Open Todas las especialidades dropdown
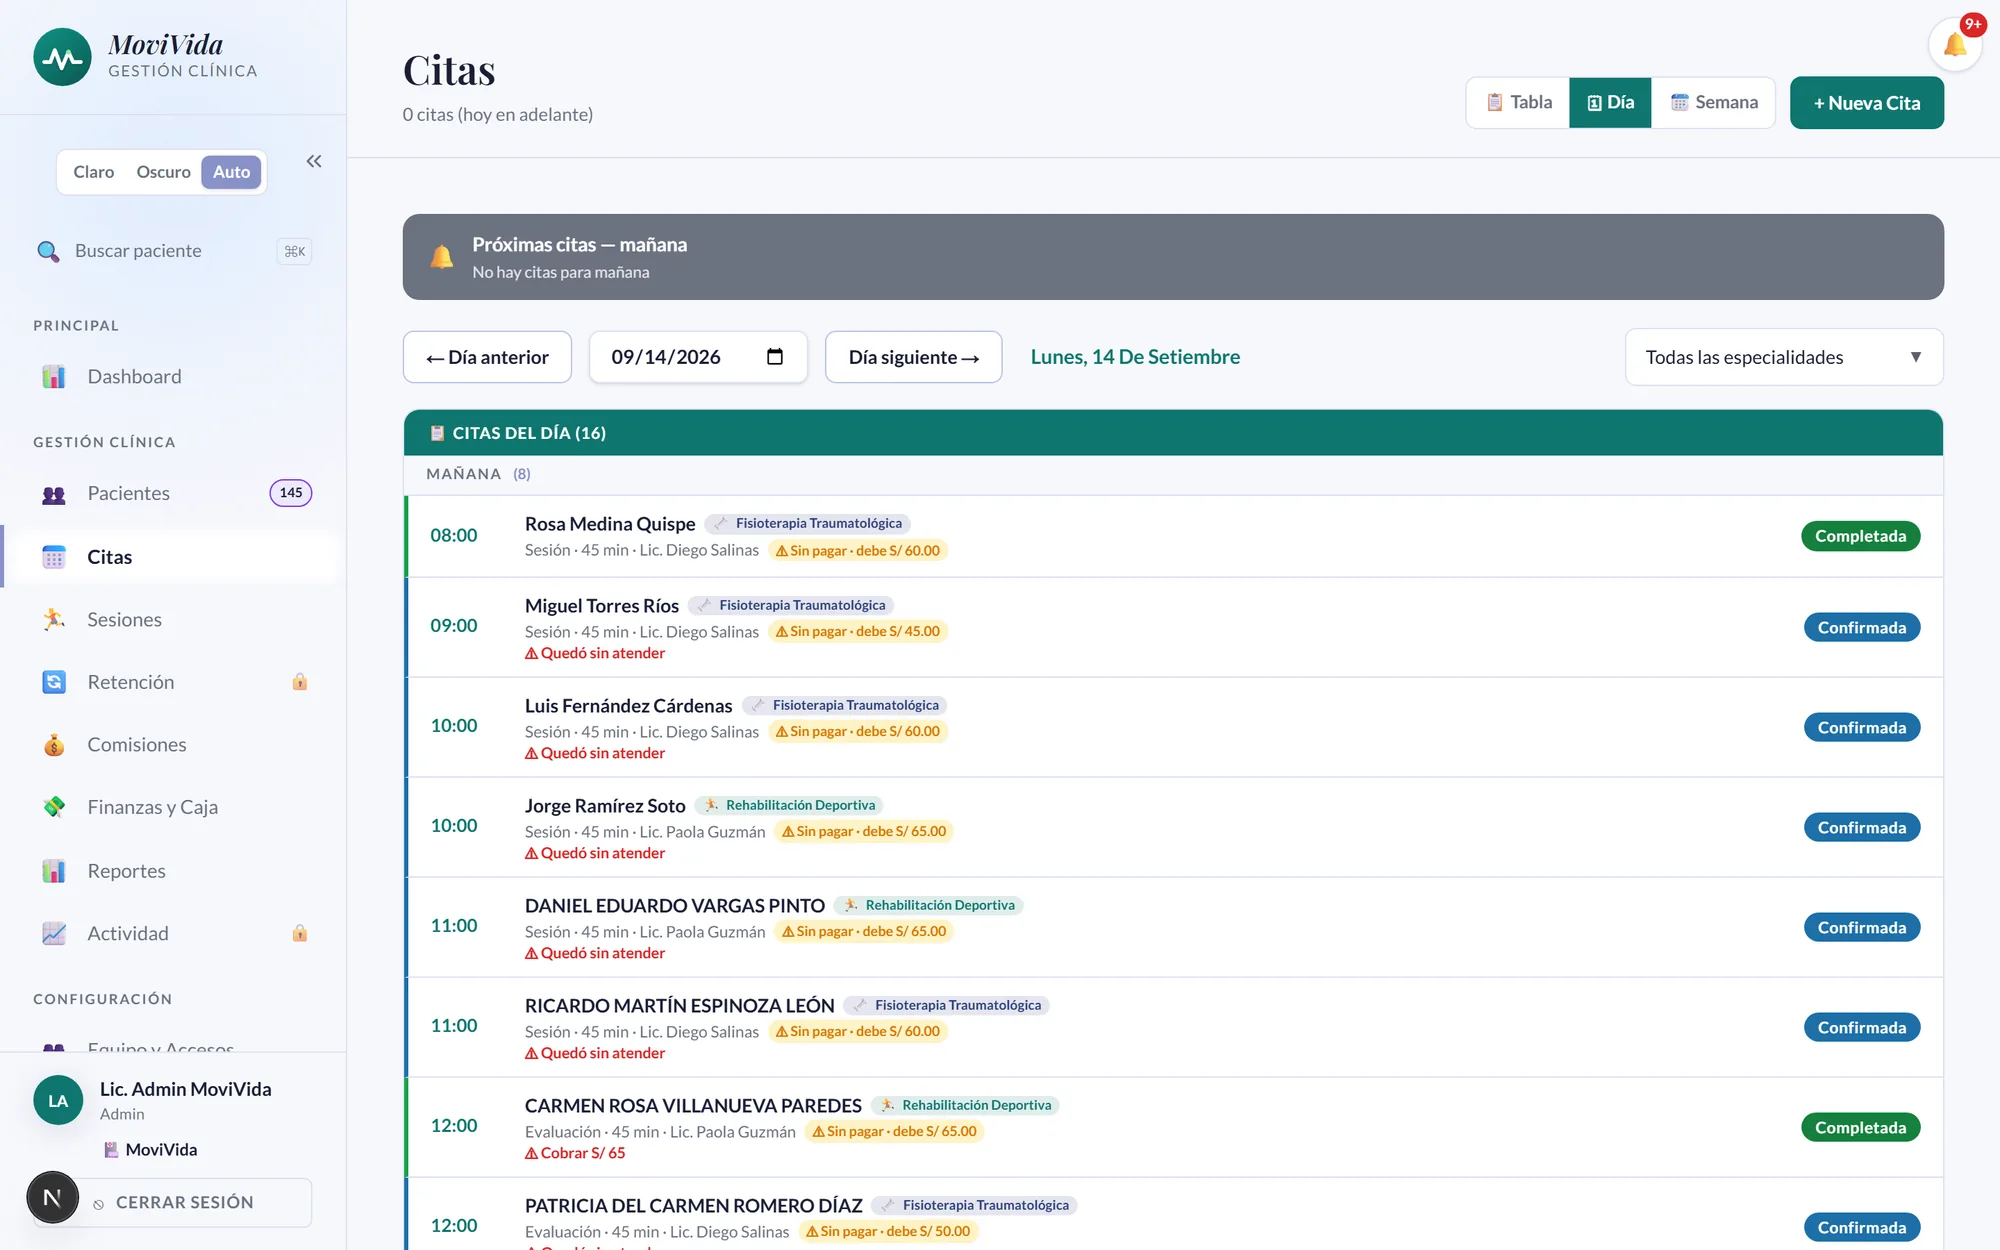 [1783, 357]
